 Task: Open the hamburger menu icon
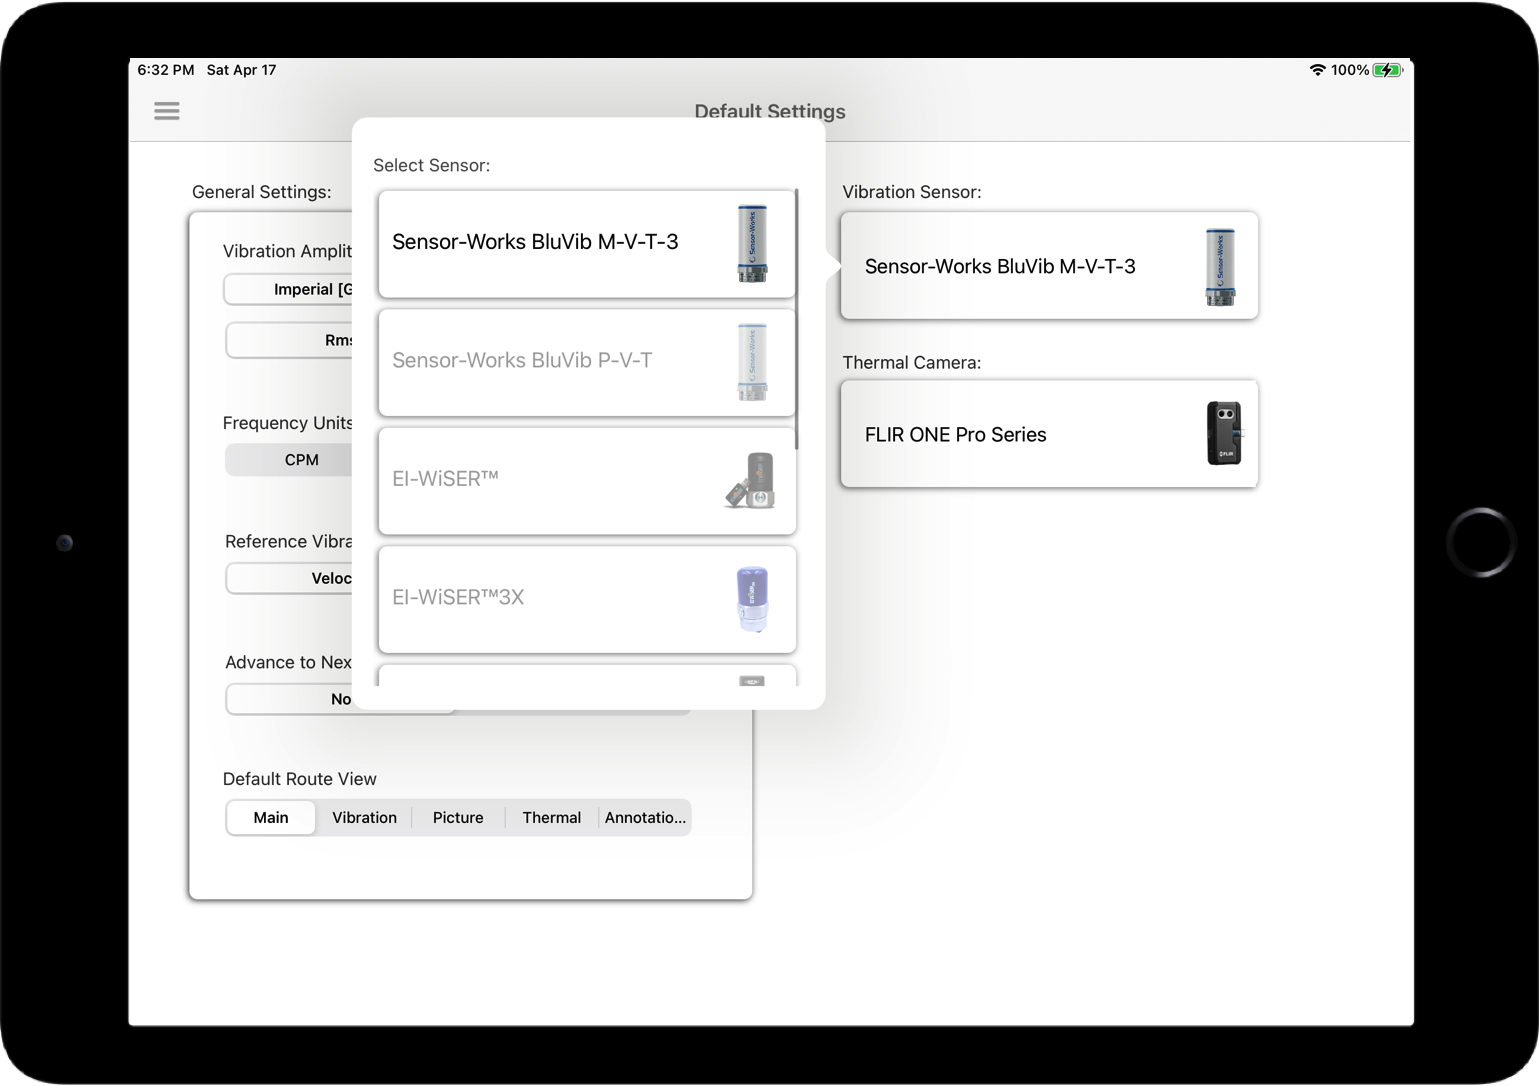coord(167,111)
